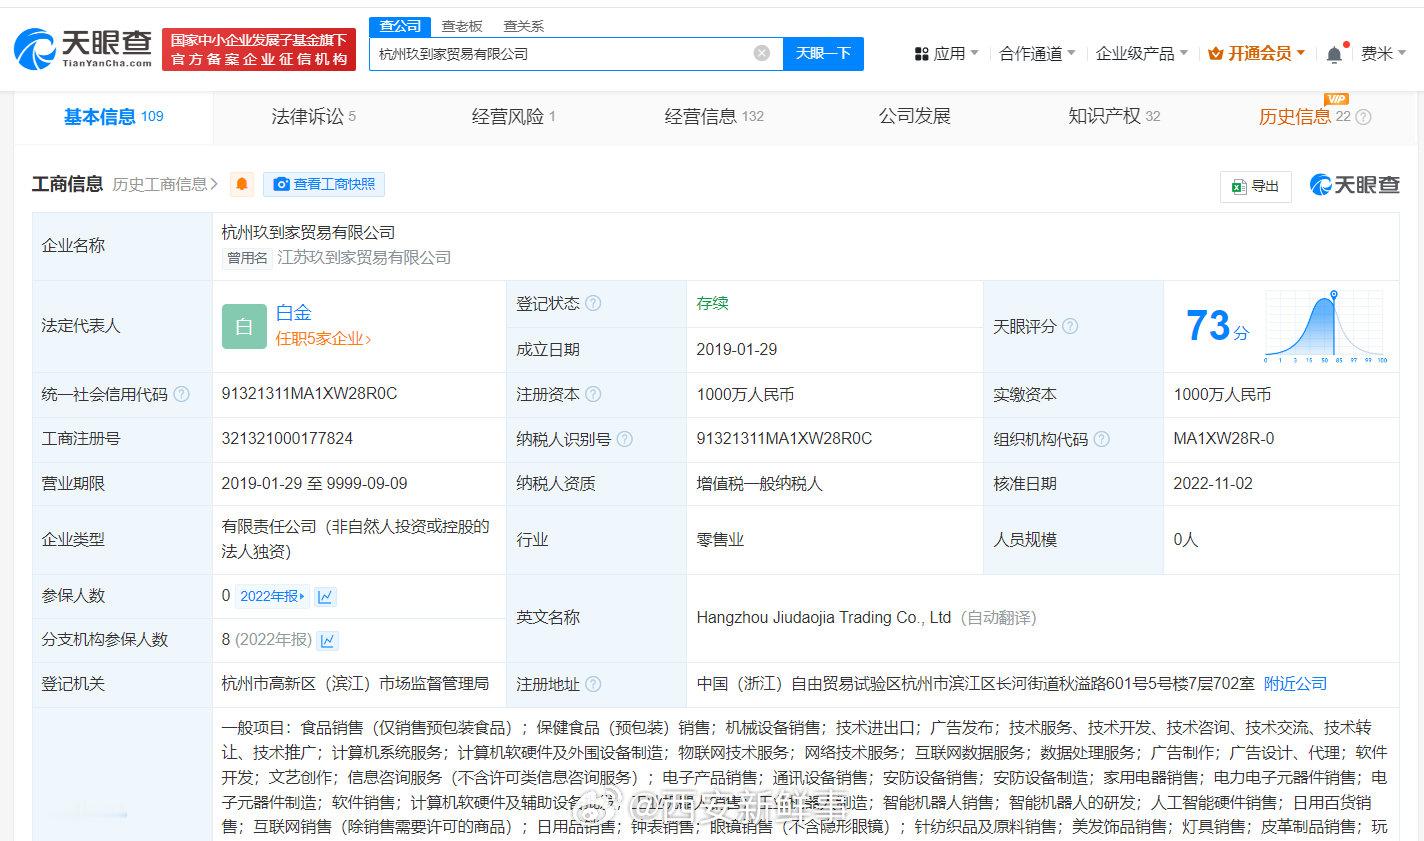Open the 经营信息 tab
The width and height of the screenshot is (1424, 841).
point(714,117)
